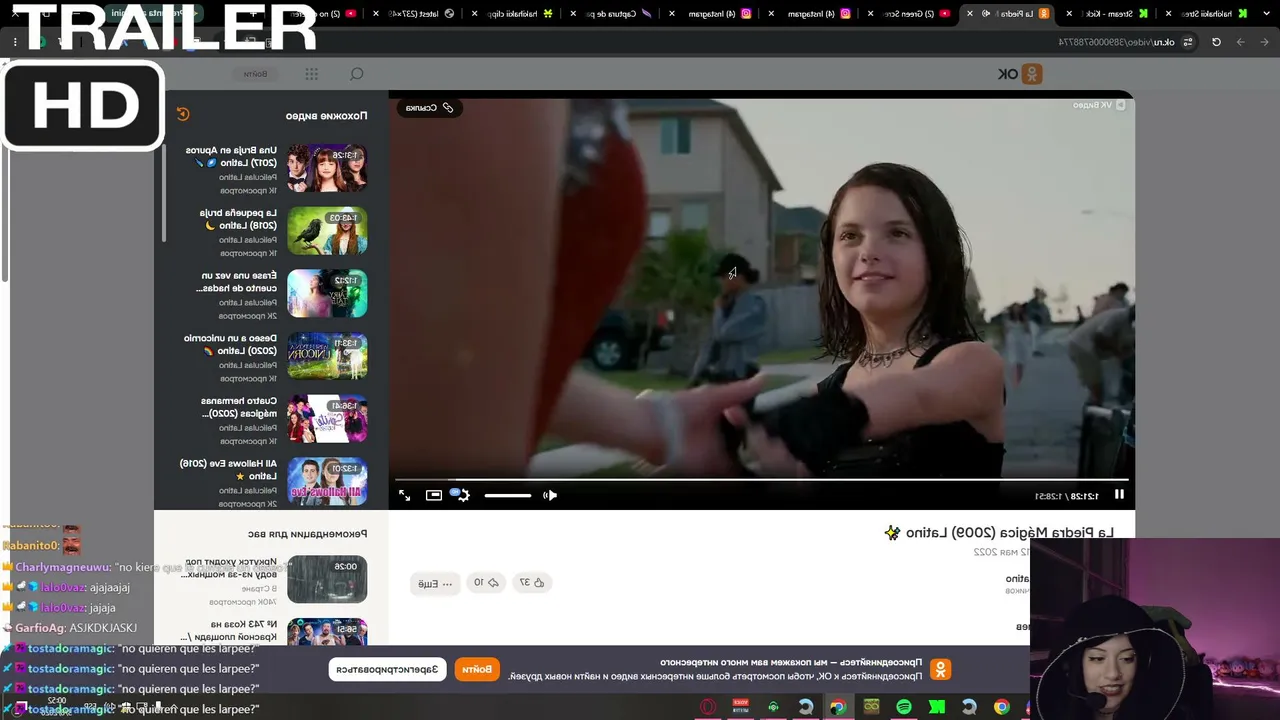The height and width of the screenshot is (720, 1280).
Task: Open the recommended 56:51 video thumbnail
Action: (327, 633)
